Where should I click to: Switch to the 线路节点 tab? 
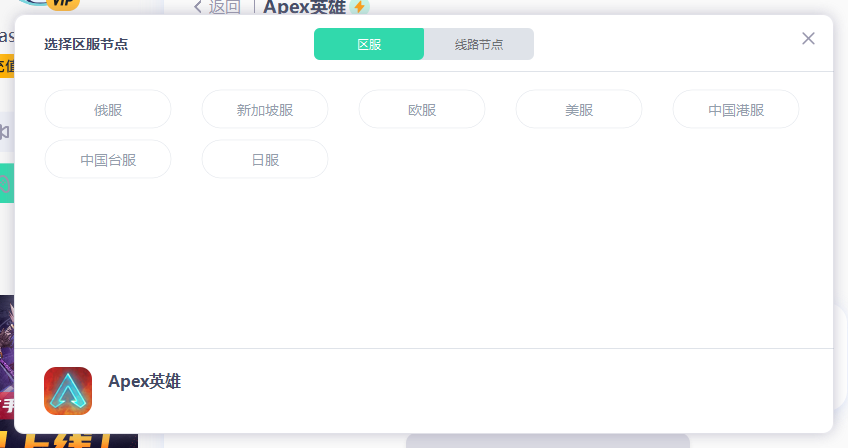[x=479, y=44]
